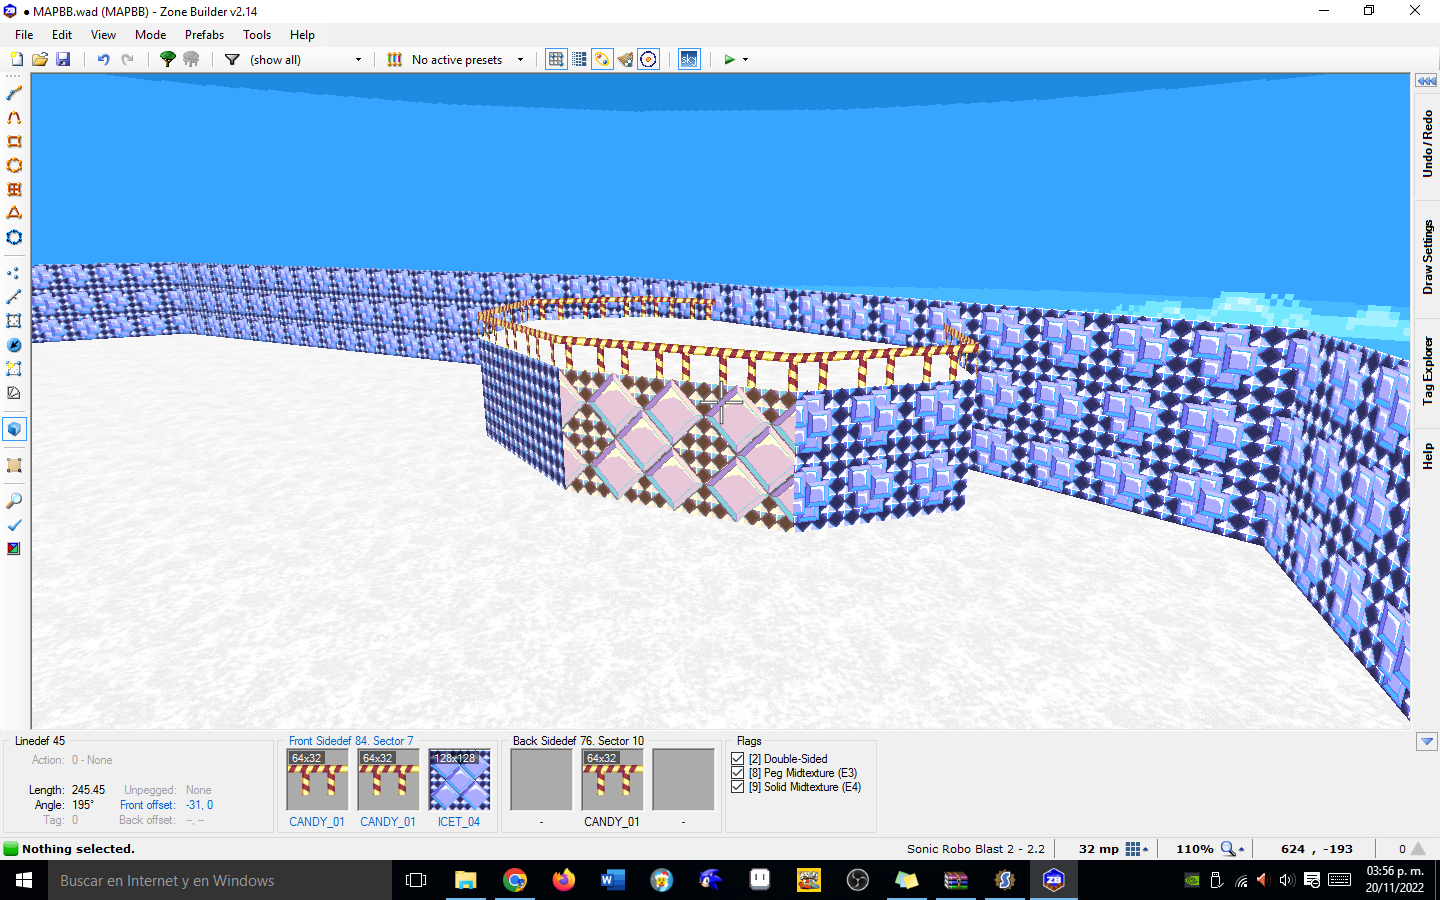Open the View menu
The image size is (1440, 900).
pos(103,34)
